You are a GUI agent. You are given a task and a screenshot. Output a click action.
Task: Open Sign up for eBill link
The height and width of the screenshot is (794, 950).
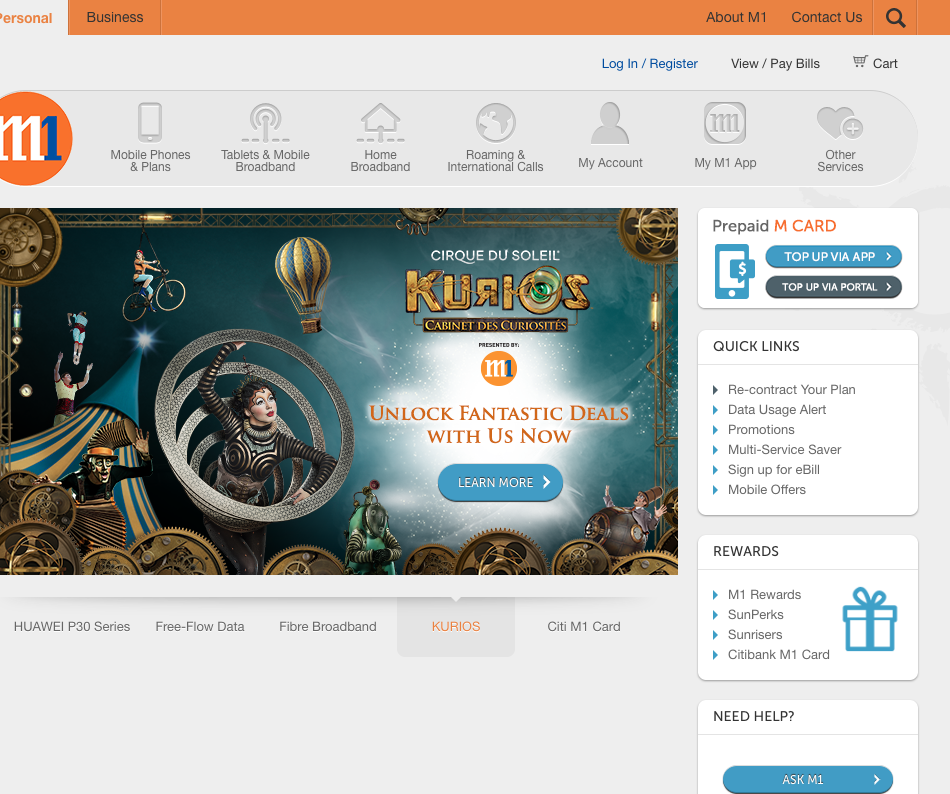click(x=774, y=469)
